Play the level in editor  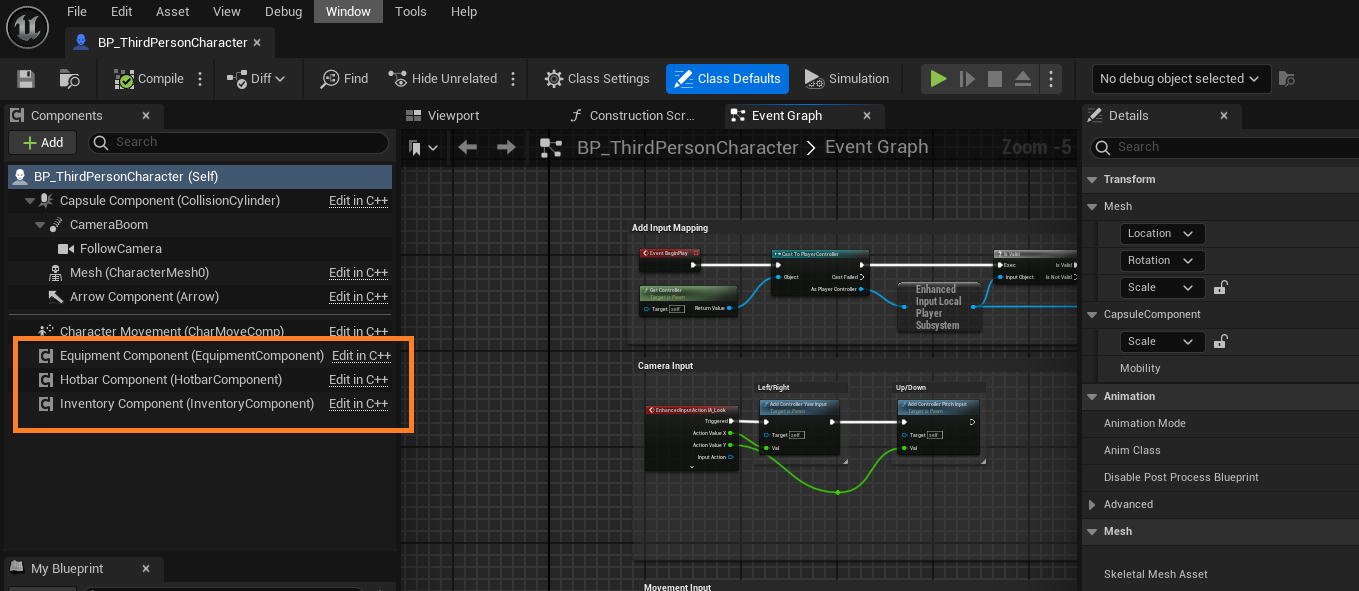click(x=938, y=79)
